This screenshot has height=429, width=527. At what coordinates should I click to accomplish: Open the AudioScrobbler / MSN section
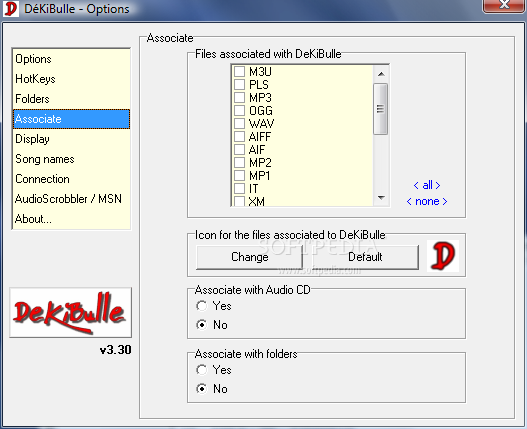tap(71, 199)
